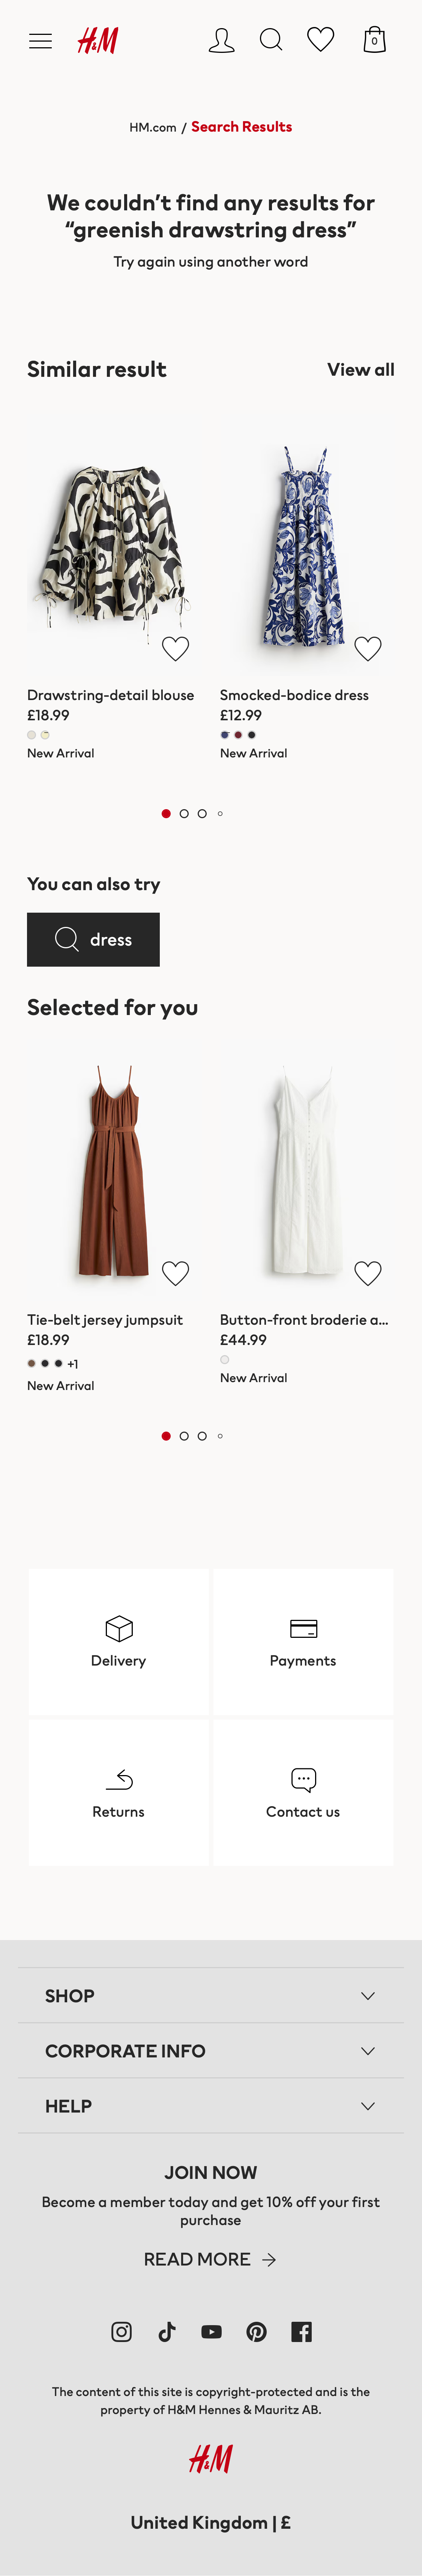Screen dimensions: 422x2576
Task: Click View all similar results
Action: point(360,369)
